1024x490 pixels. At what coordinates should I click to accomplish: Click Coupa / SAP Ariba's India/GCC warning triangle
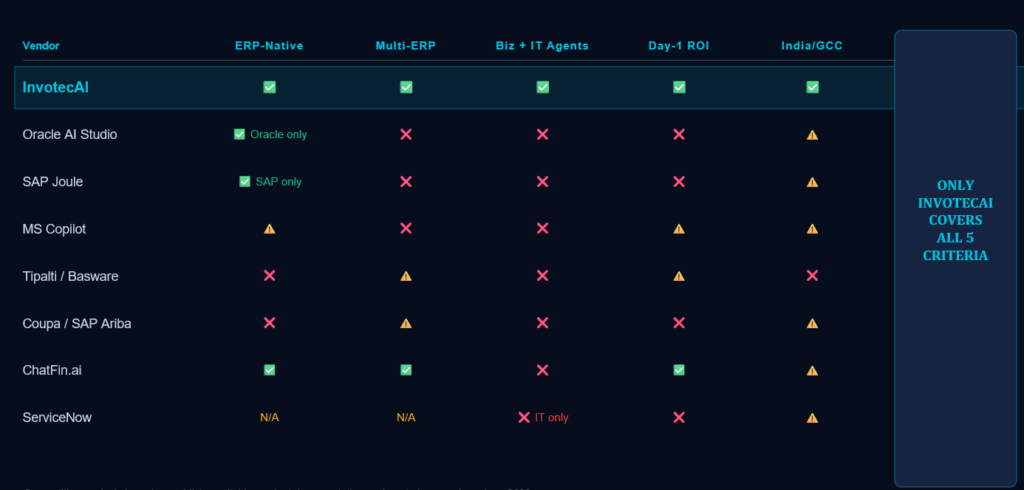pyautogui.click(x=812, y=323)
